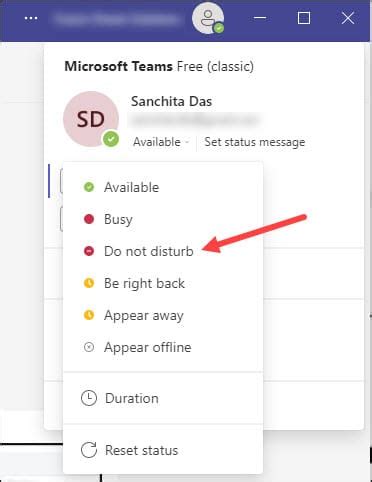The image size is (372, 482).
Task: Click the SD profile picture circle
Action: tap(91, 119)
